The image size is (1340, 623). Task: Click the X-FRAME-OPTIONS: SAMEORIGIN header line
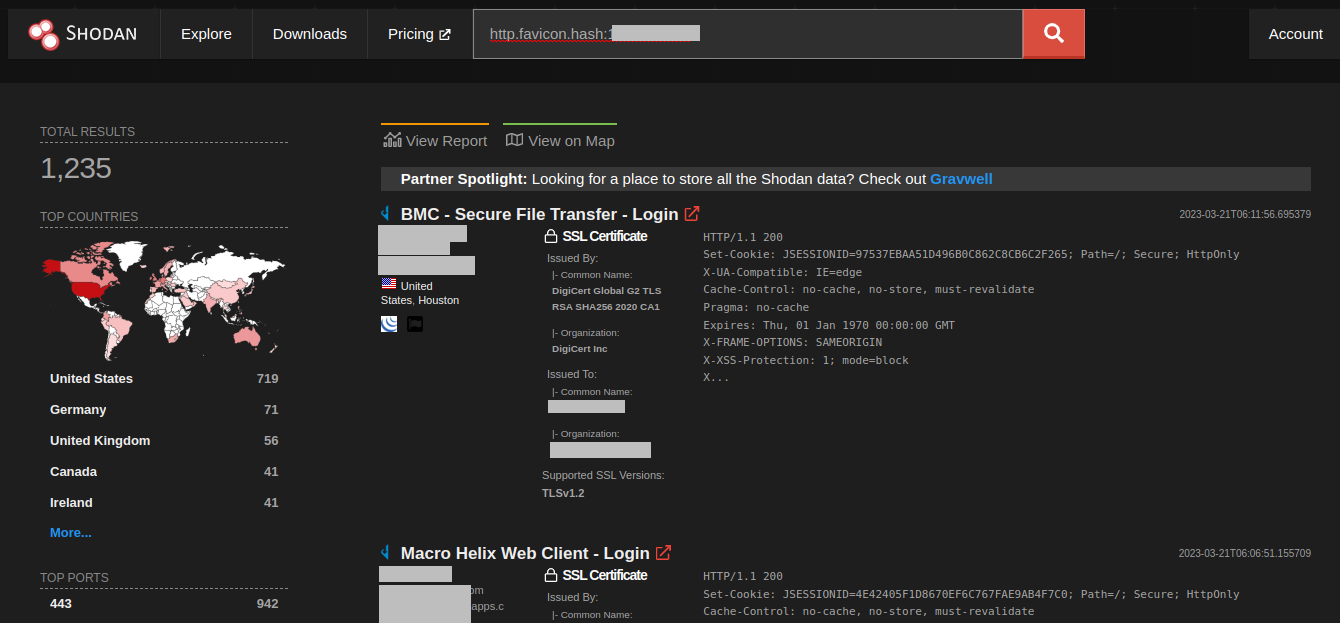tap(793, 342)
